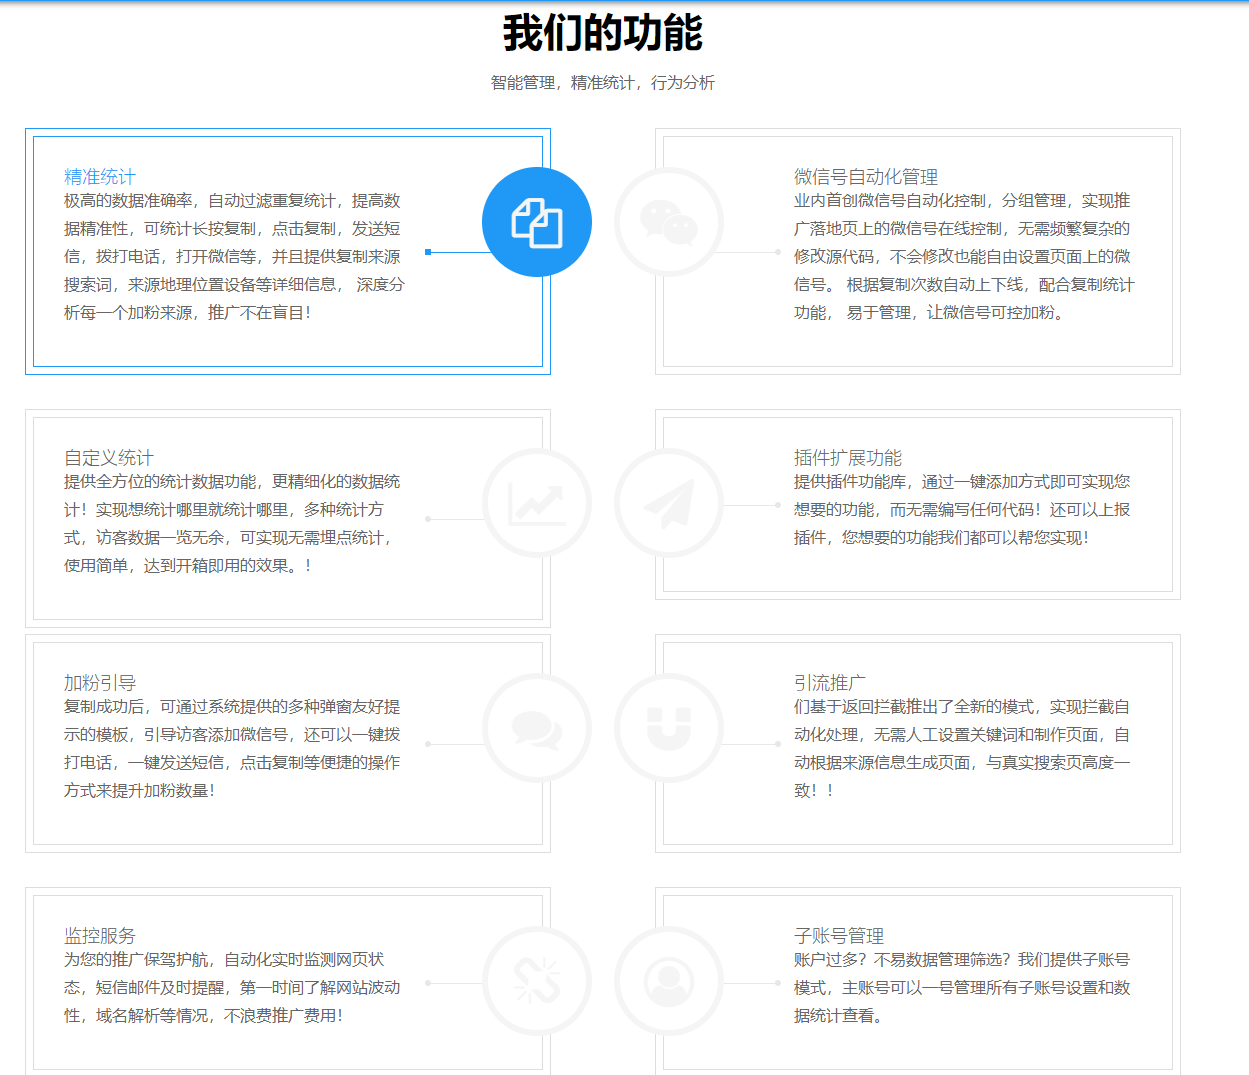
Task: Click the description starting 账户过多？不易数据管理筛选
Action: (x=962, y=988)
